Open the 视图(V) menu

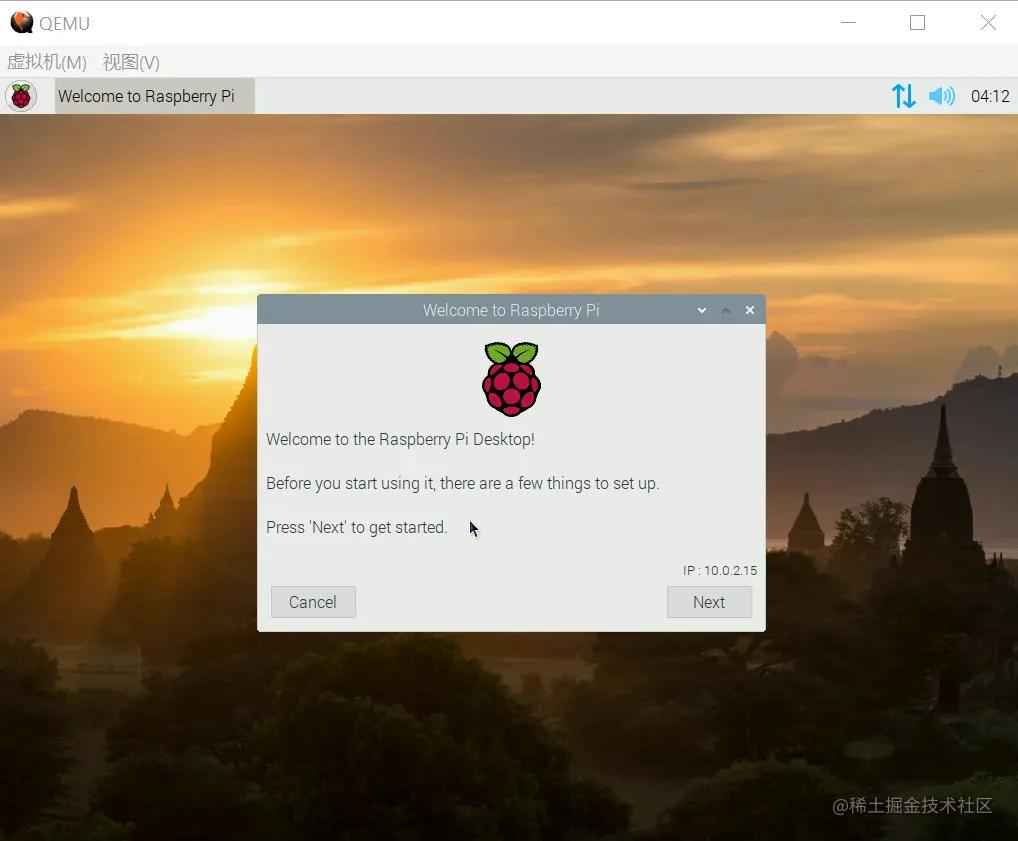[130, 62]
